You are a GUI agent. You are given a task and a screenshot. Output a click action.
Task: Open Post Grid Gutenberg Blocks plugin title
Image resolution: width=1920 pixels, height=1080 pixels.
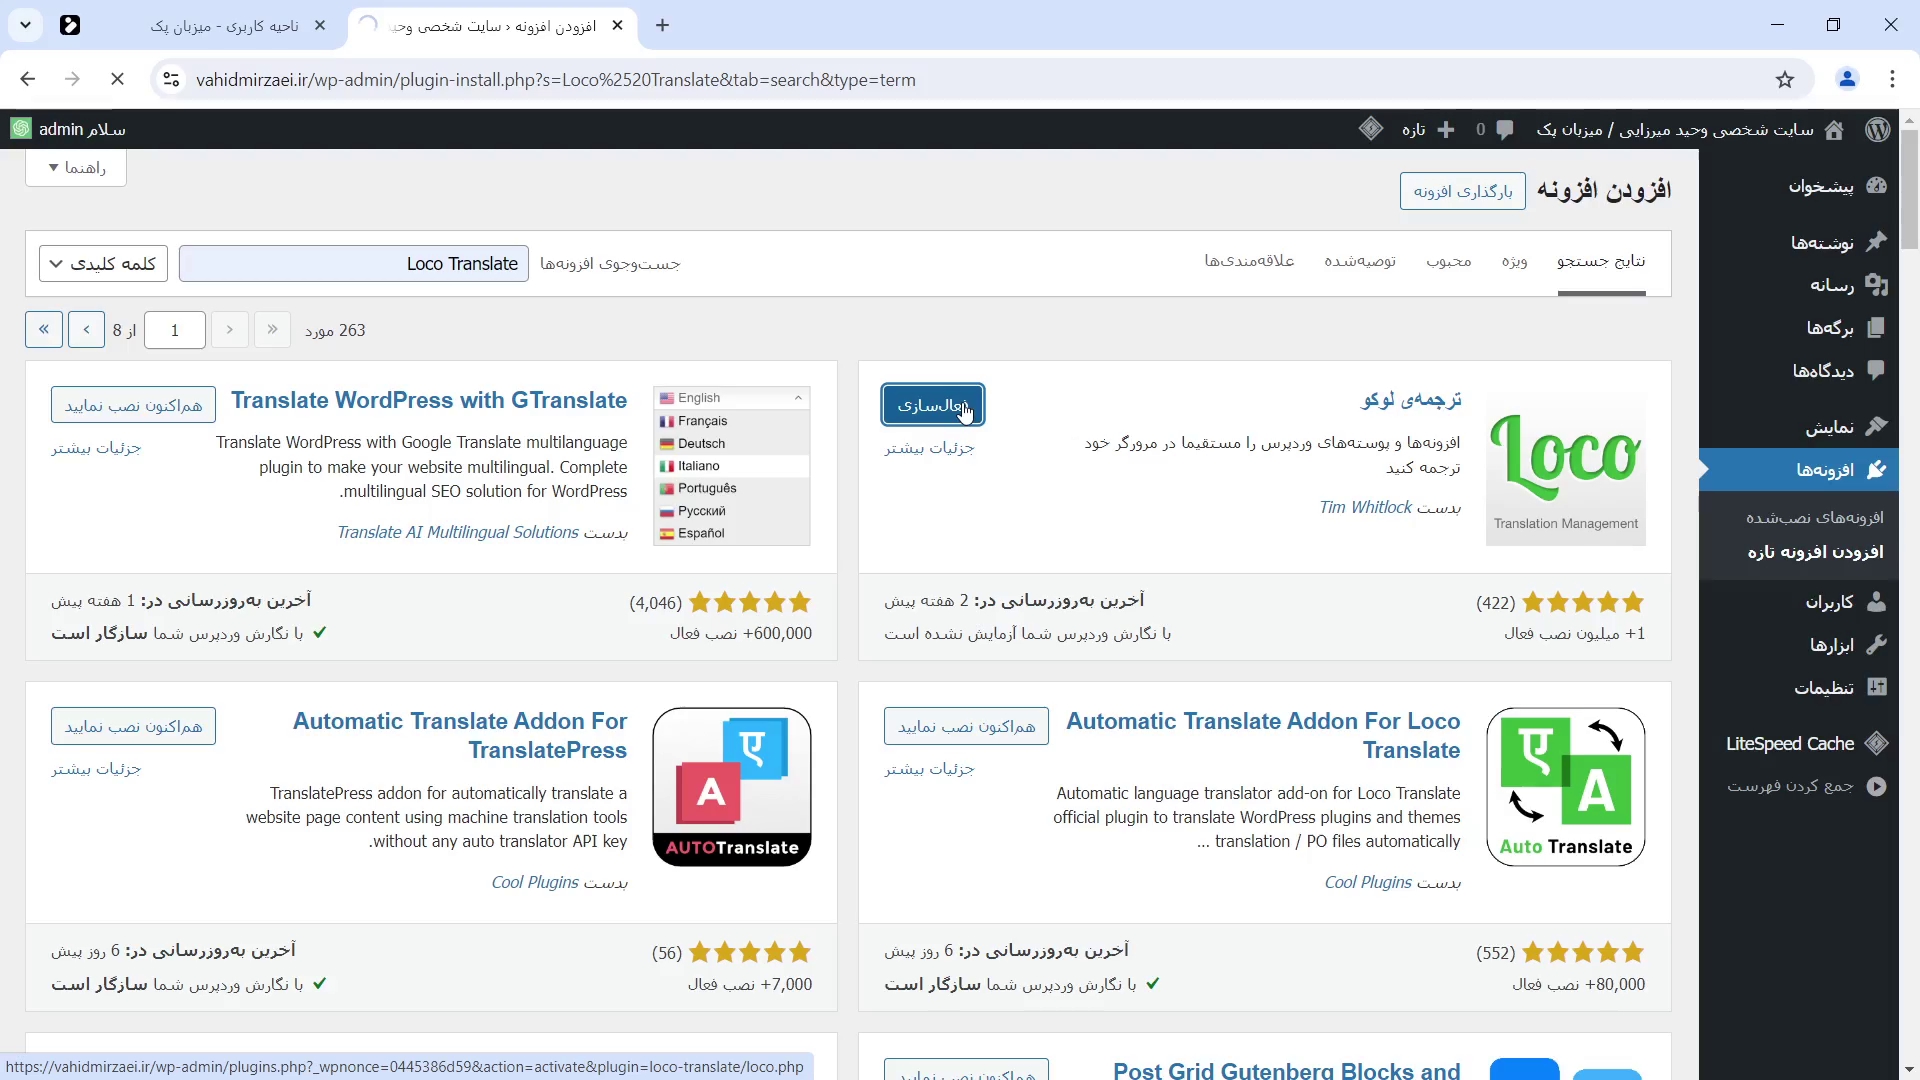tap(1286, 1070)
